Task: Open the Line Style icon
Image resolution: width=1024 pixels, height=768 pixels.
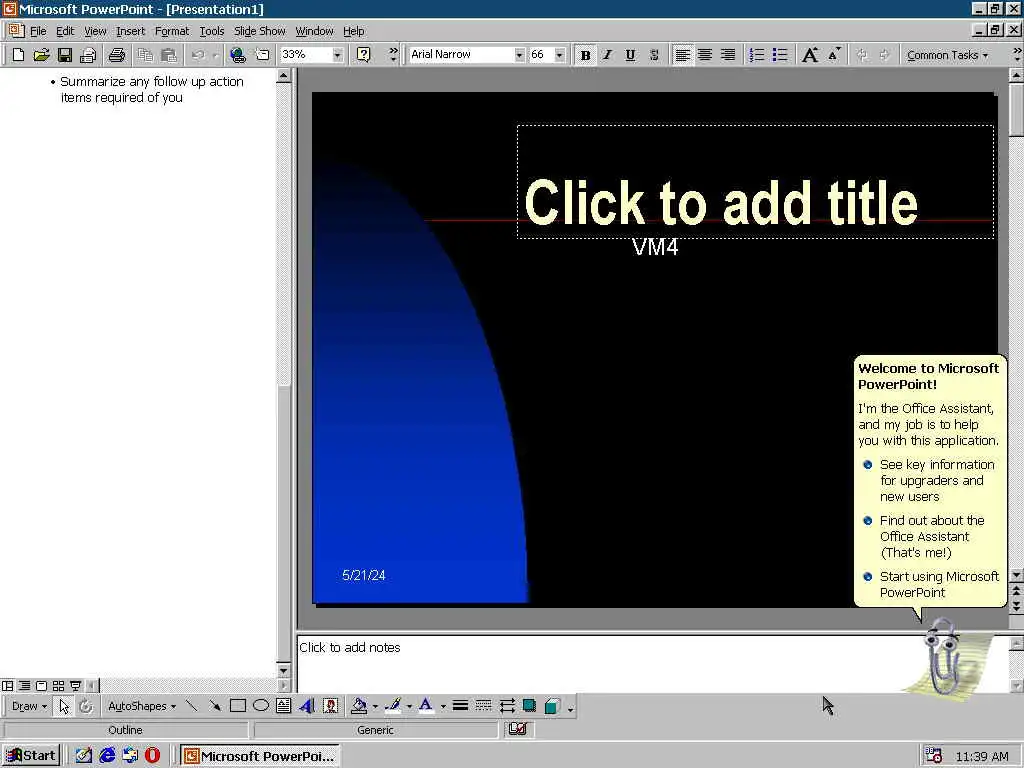Action: (460, 706)
